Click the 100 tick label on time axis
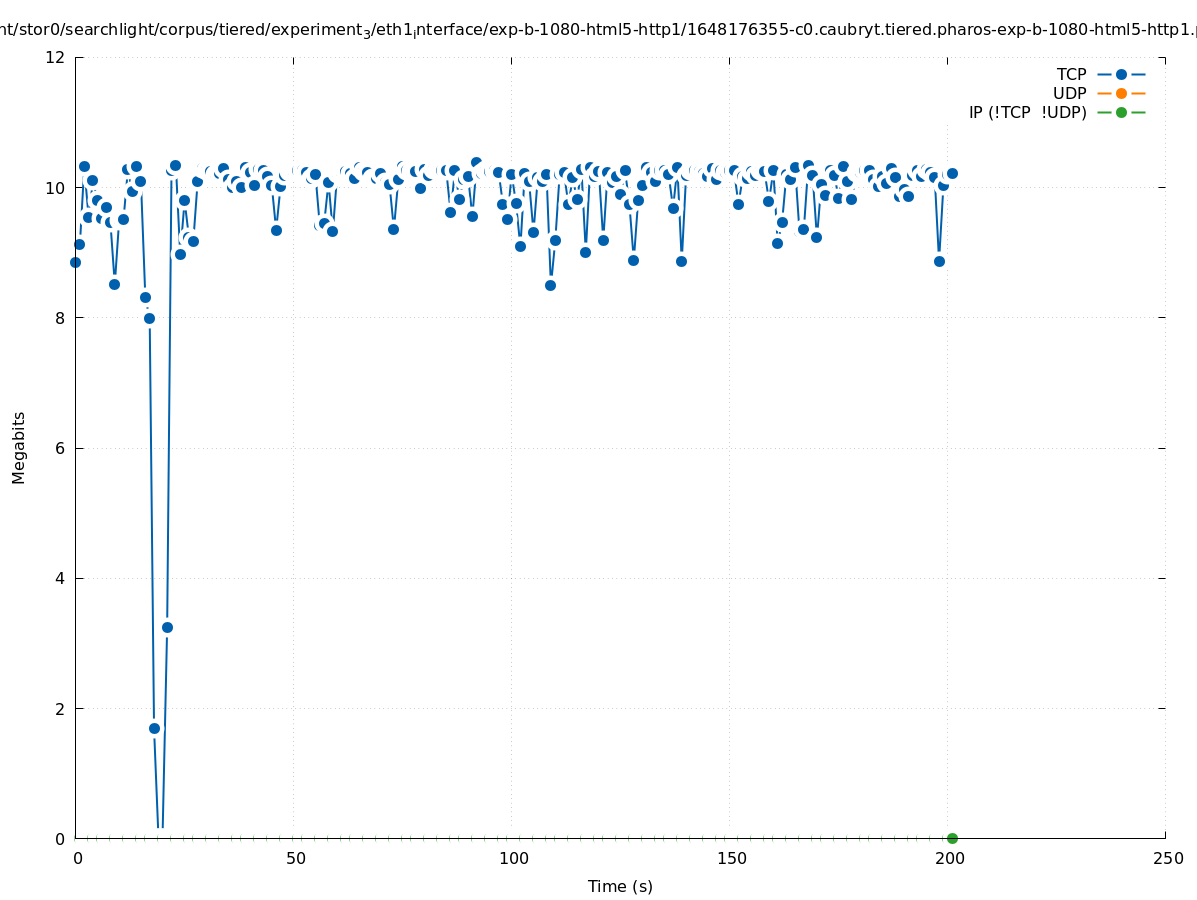Viewport: 1197px width, 900px height. click(x=513, y=858)
